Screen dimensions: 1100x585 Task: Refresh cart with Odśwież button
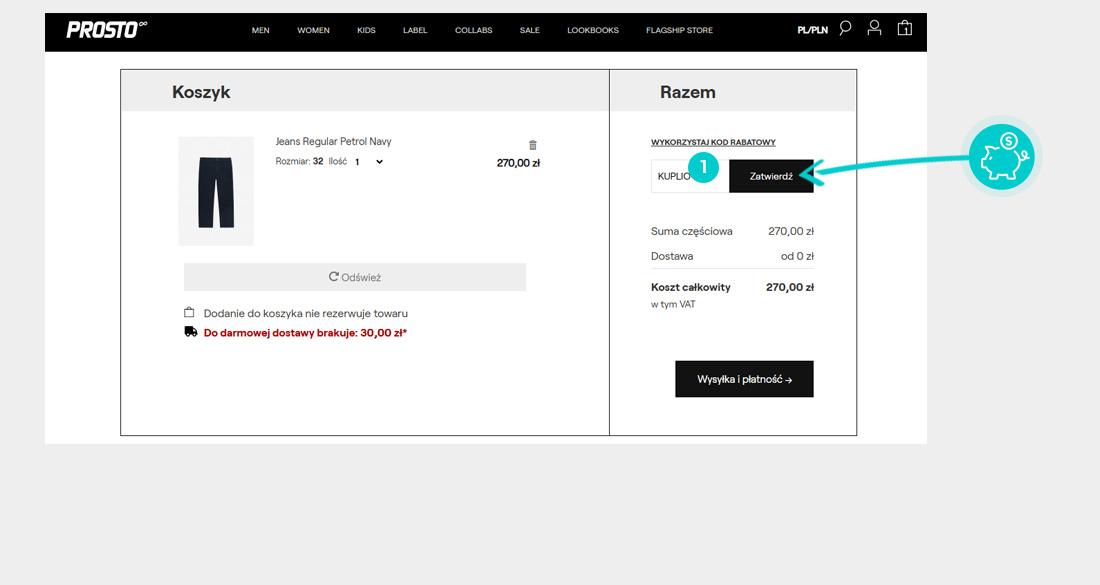(355, 277)
